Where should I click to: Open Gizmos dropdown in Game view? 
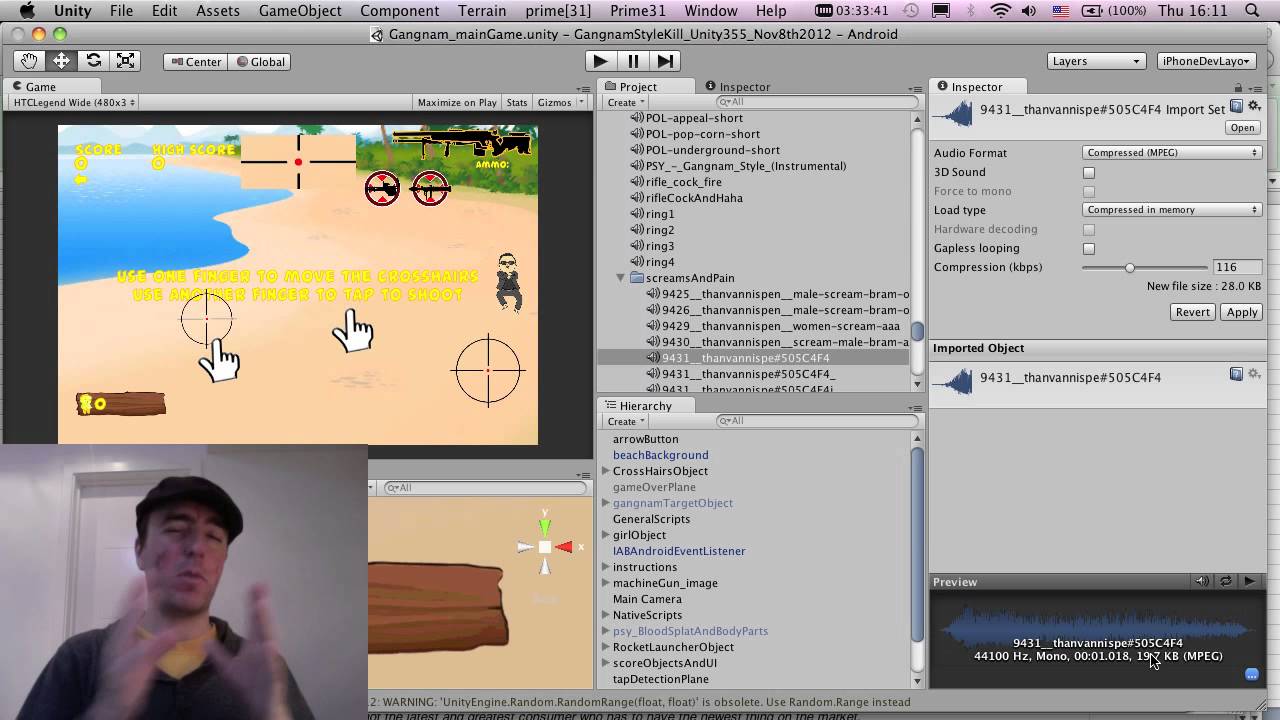point(559,102)
